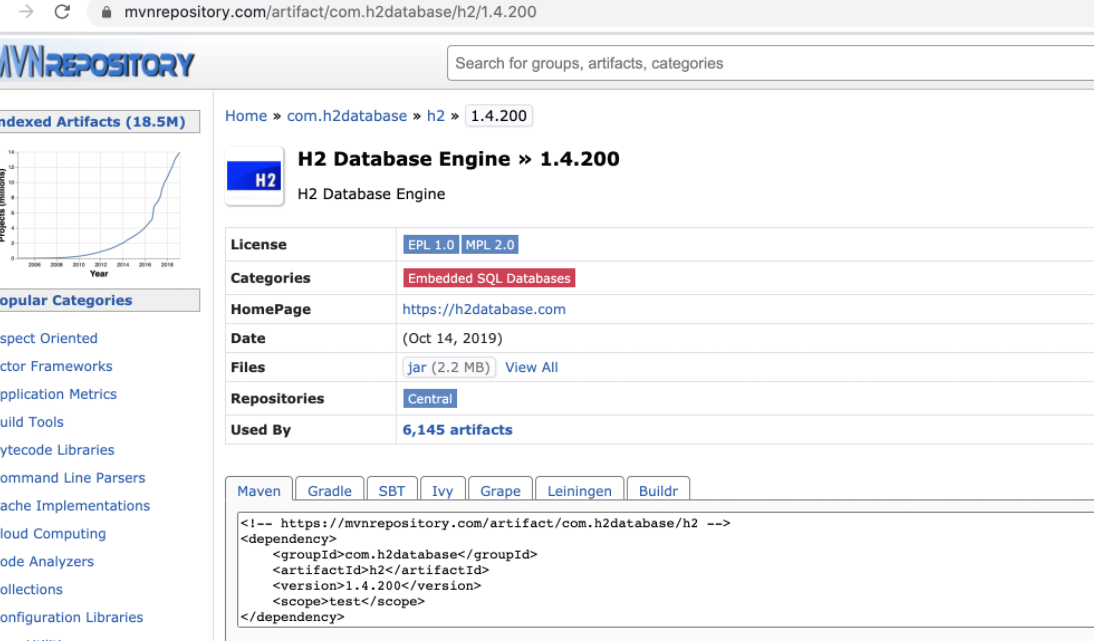
Task: Open Embedded SQL Databases category tag
Action: [489, 278]
